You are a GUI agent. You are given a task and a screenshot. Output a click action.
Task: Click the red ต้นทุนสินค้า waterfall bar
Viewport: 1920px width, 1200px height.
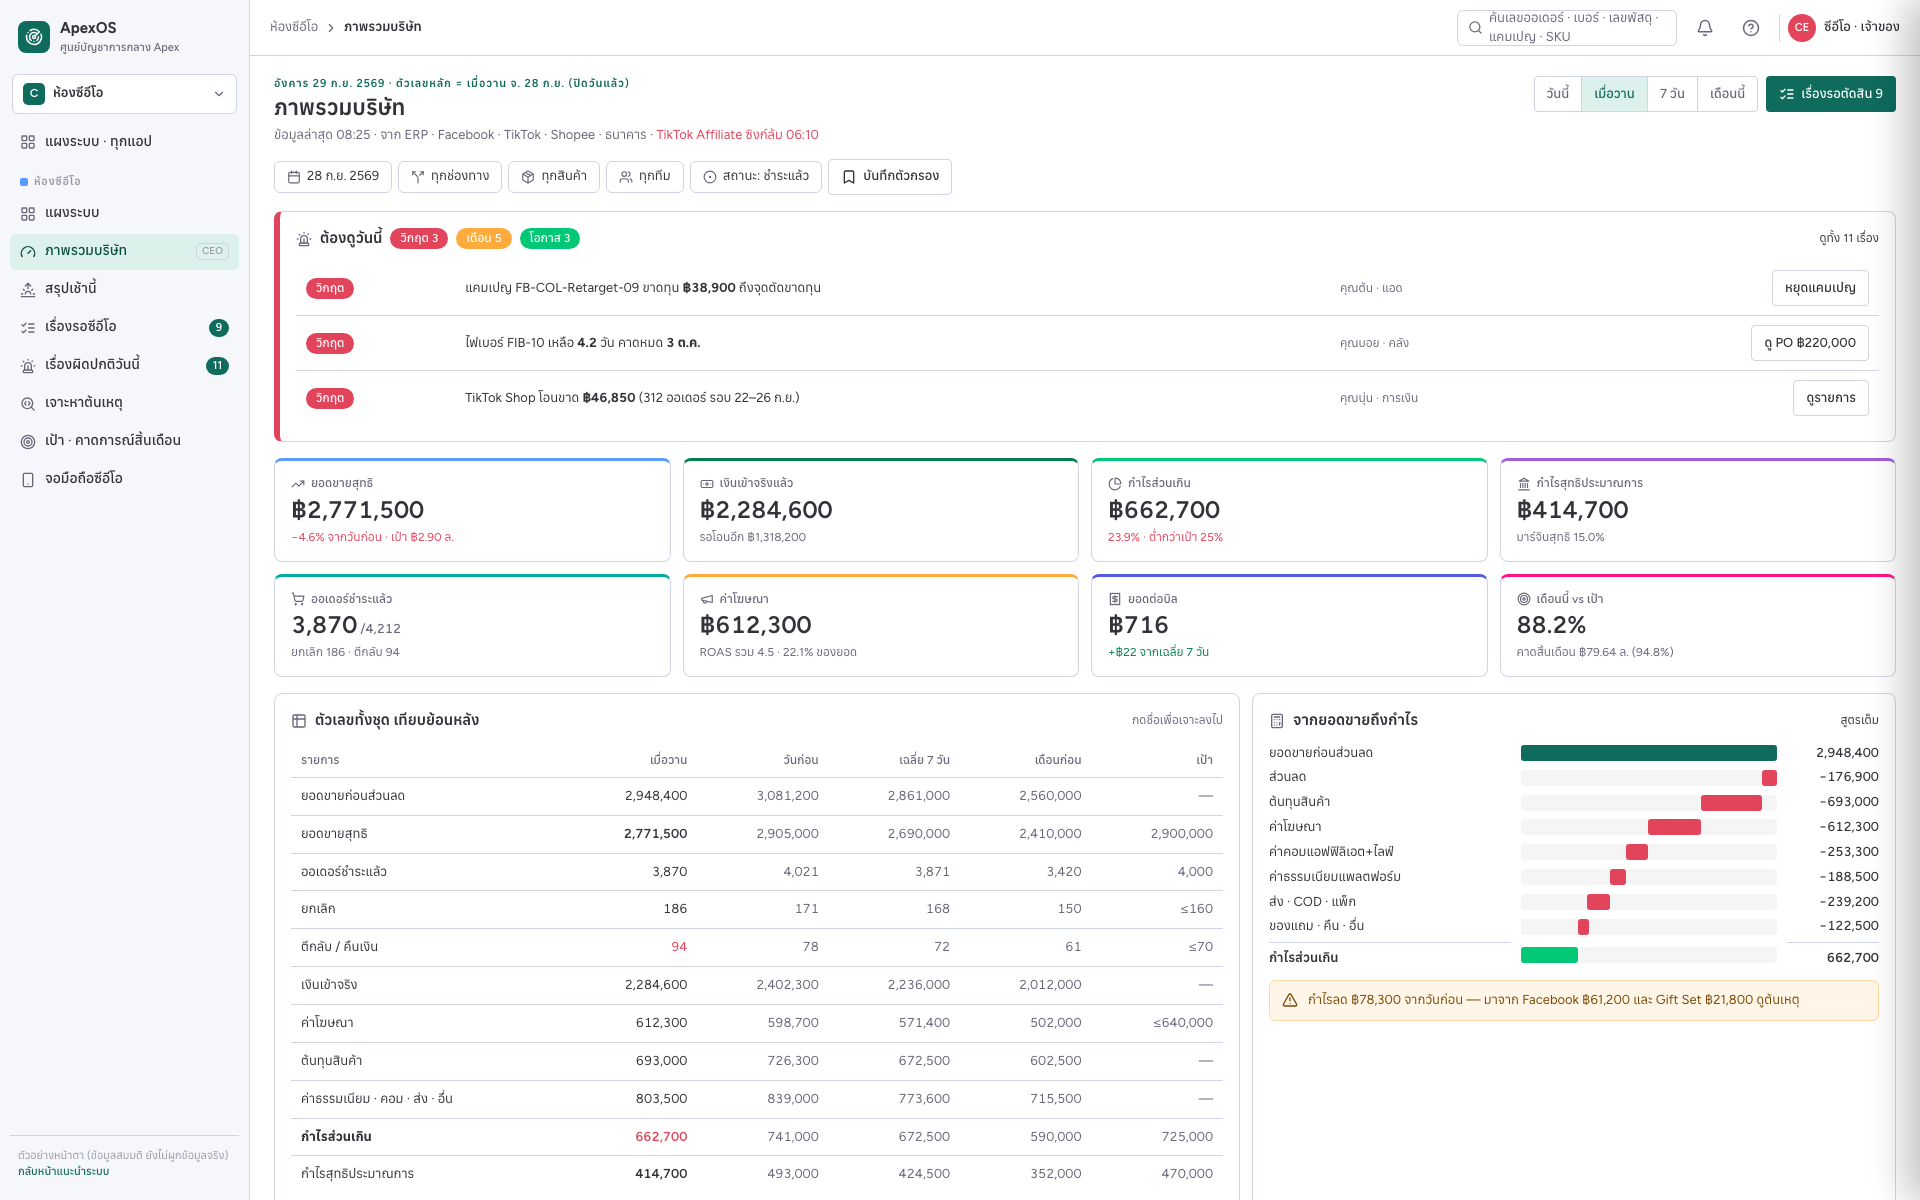(1731, 803)
